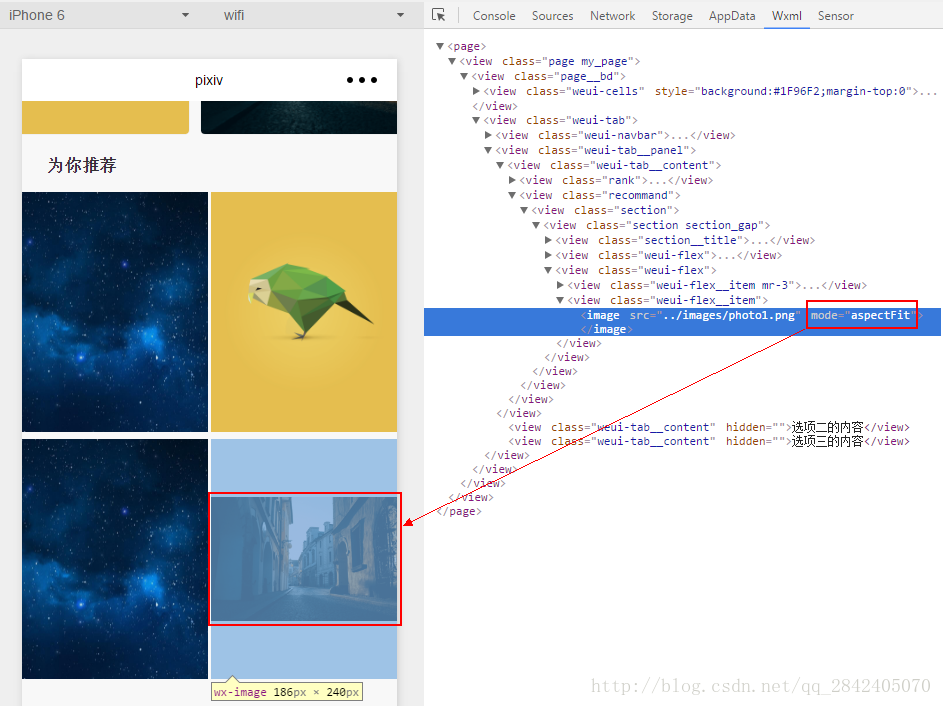Screen dimensions: 943x706
Task: Select the highlighted image photo1.png node
Action: pyautogui.click(x=700, y=315)
